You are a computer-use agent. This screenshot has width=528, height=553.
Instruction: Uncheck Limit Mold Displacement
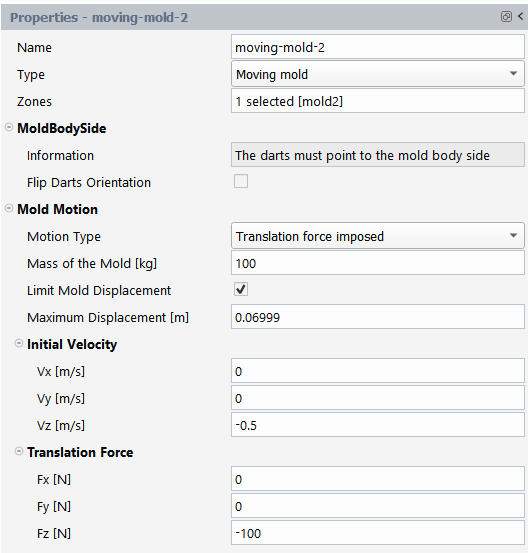click(x=241, y=289)
